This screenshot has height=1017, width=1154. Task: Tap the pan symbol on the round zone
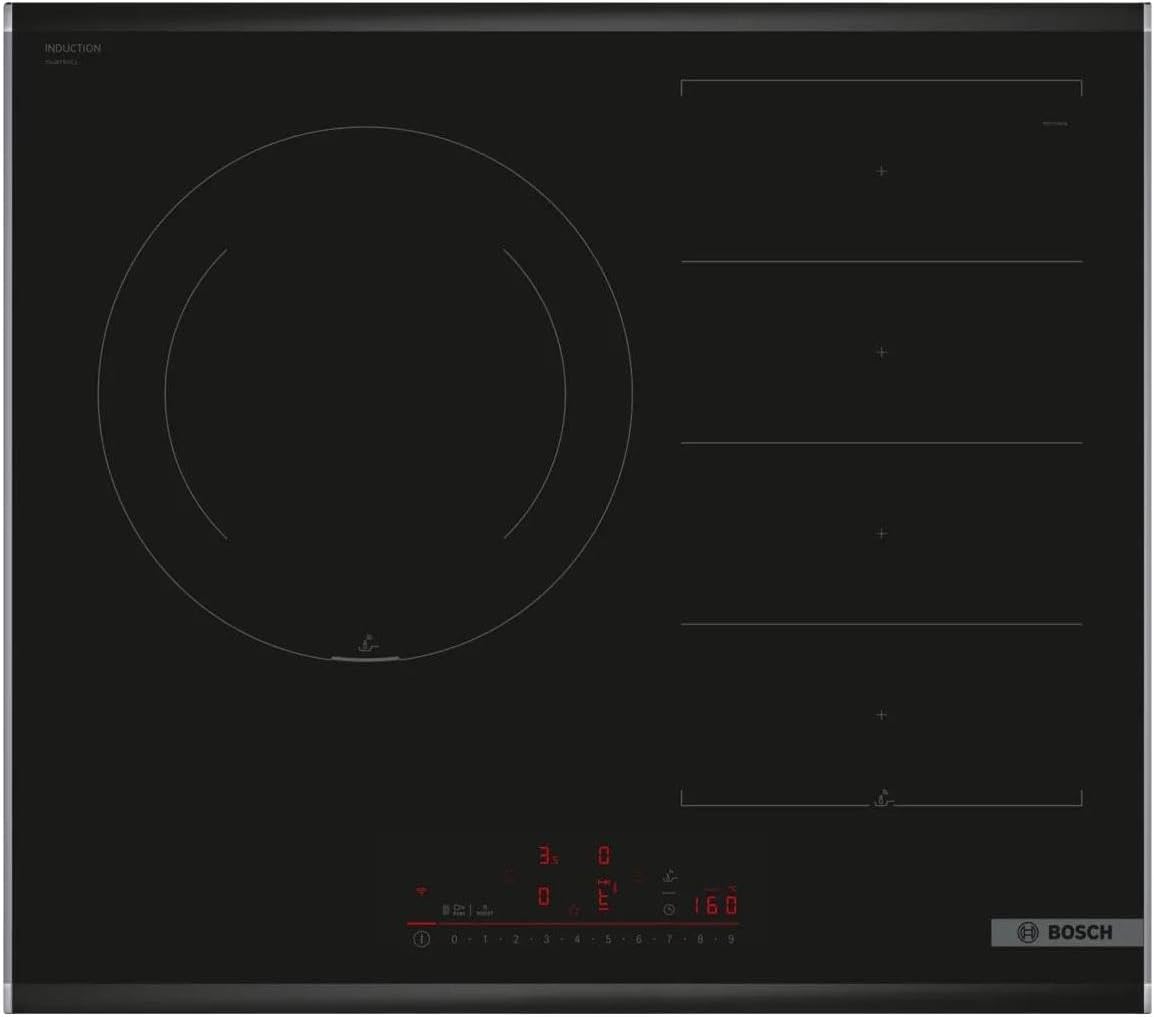click(x=367, y=642)
